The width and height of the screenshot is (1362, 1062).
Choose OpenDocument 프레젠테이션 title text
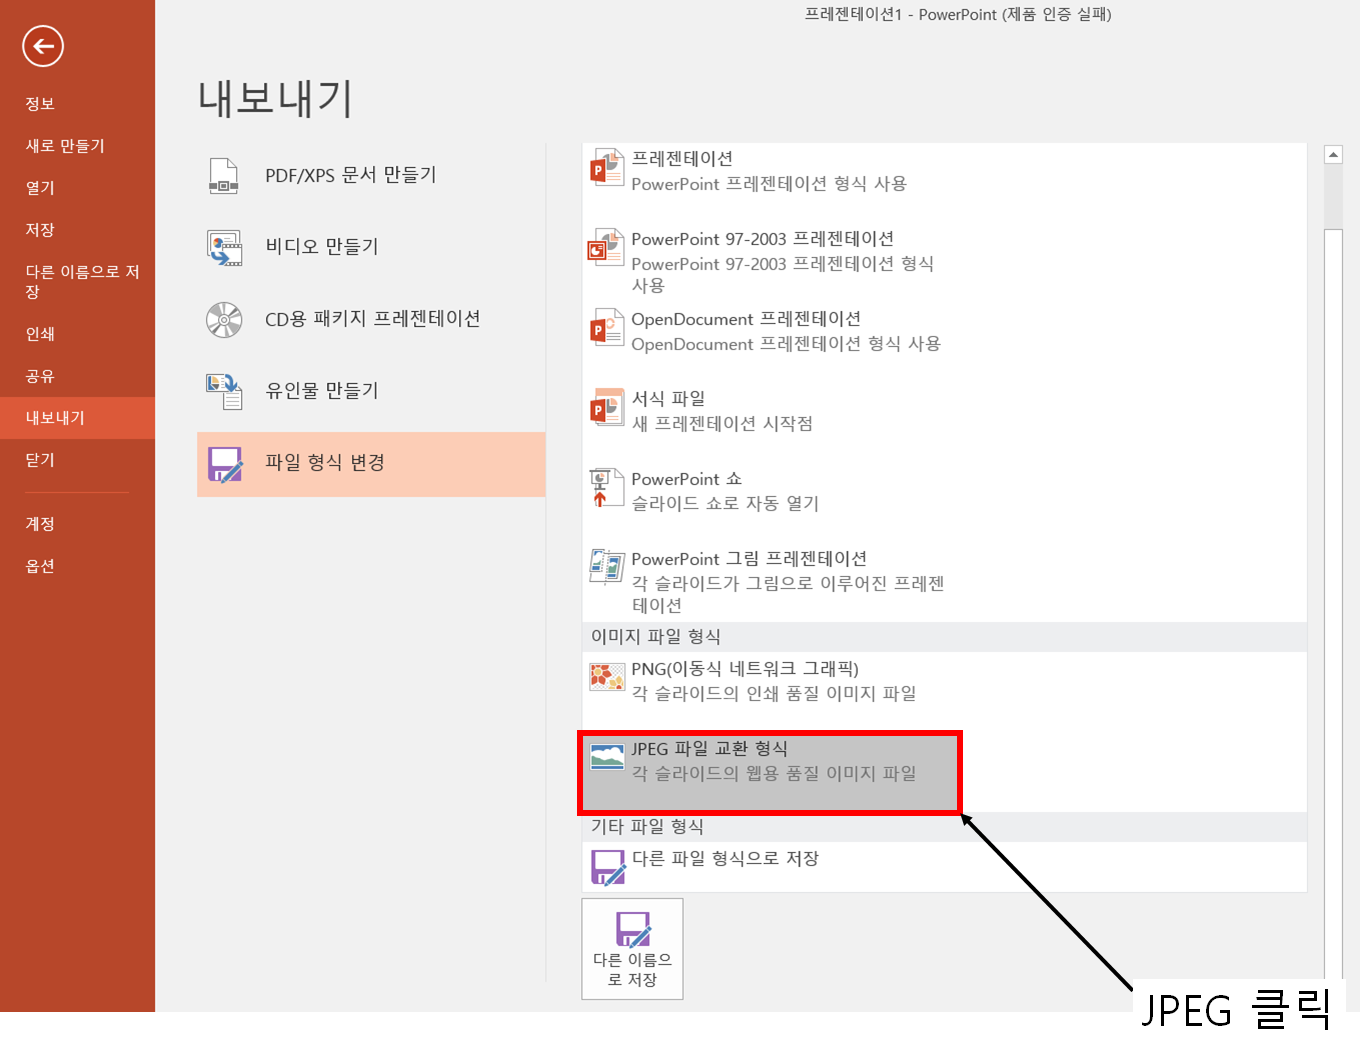746,319
